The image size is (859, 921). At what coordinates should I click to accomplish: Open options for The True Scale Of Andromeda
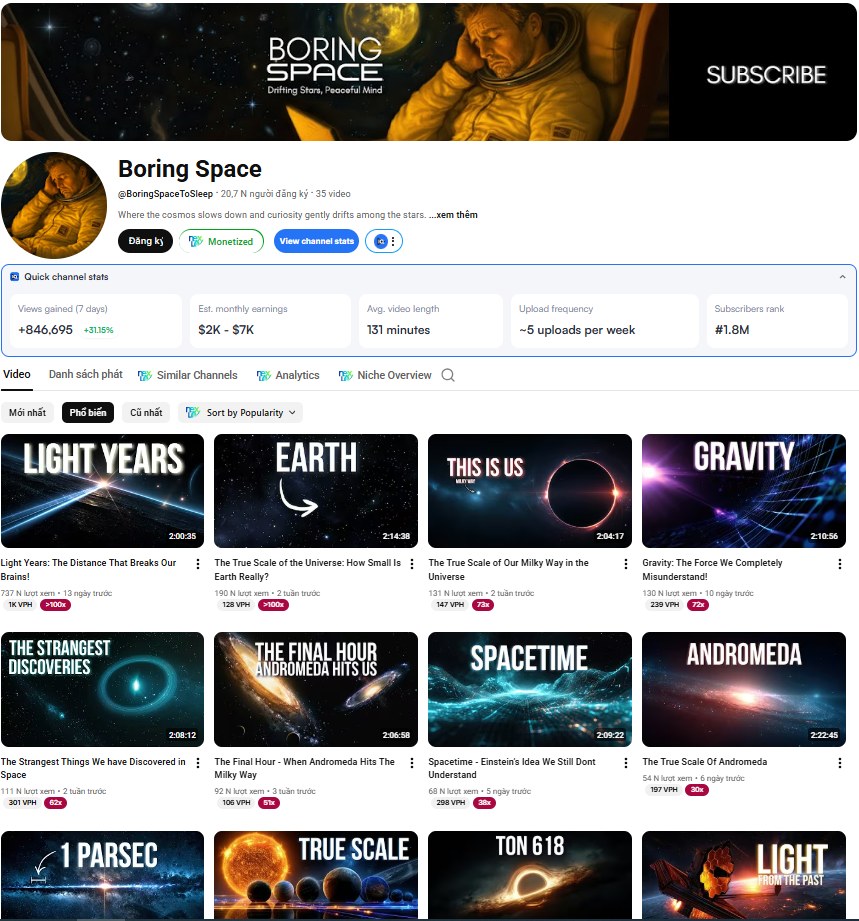coord(840,762)
